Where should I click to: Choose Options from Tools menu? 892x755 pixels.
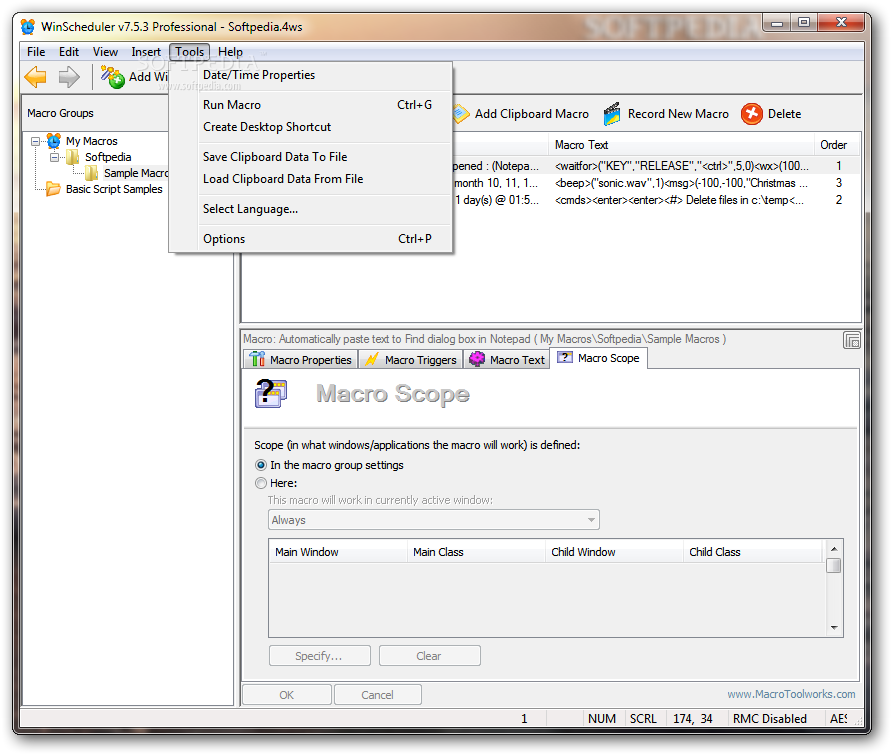[311, 239]
